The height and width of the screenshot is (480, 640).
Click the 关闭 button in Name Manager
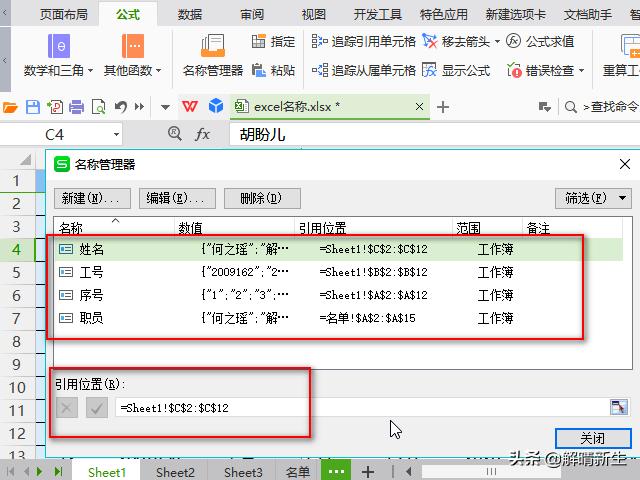coord(593,439)
